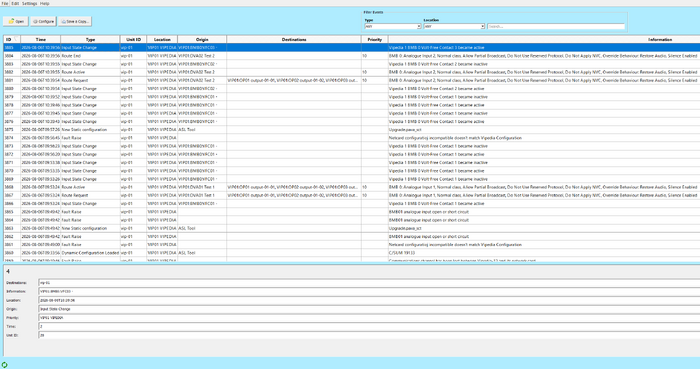Click the Unit ID detail field

click(x=369, y=335)
